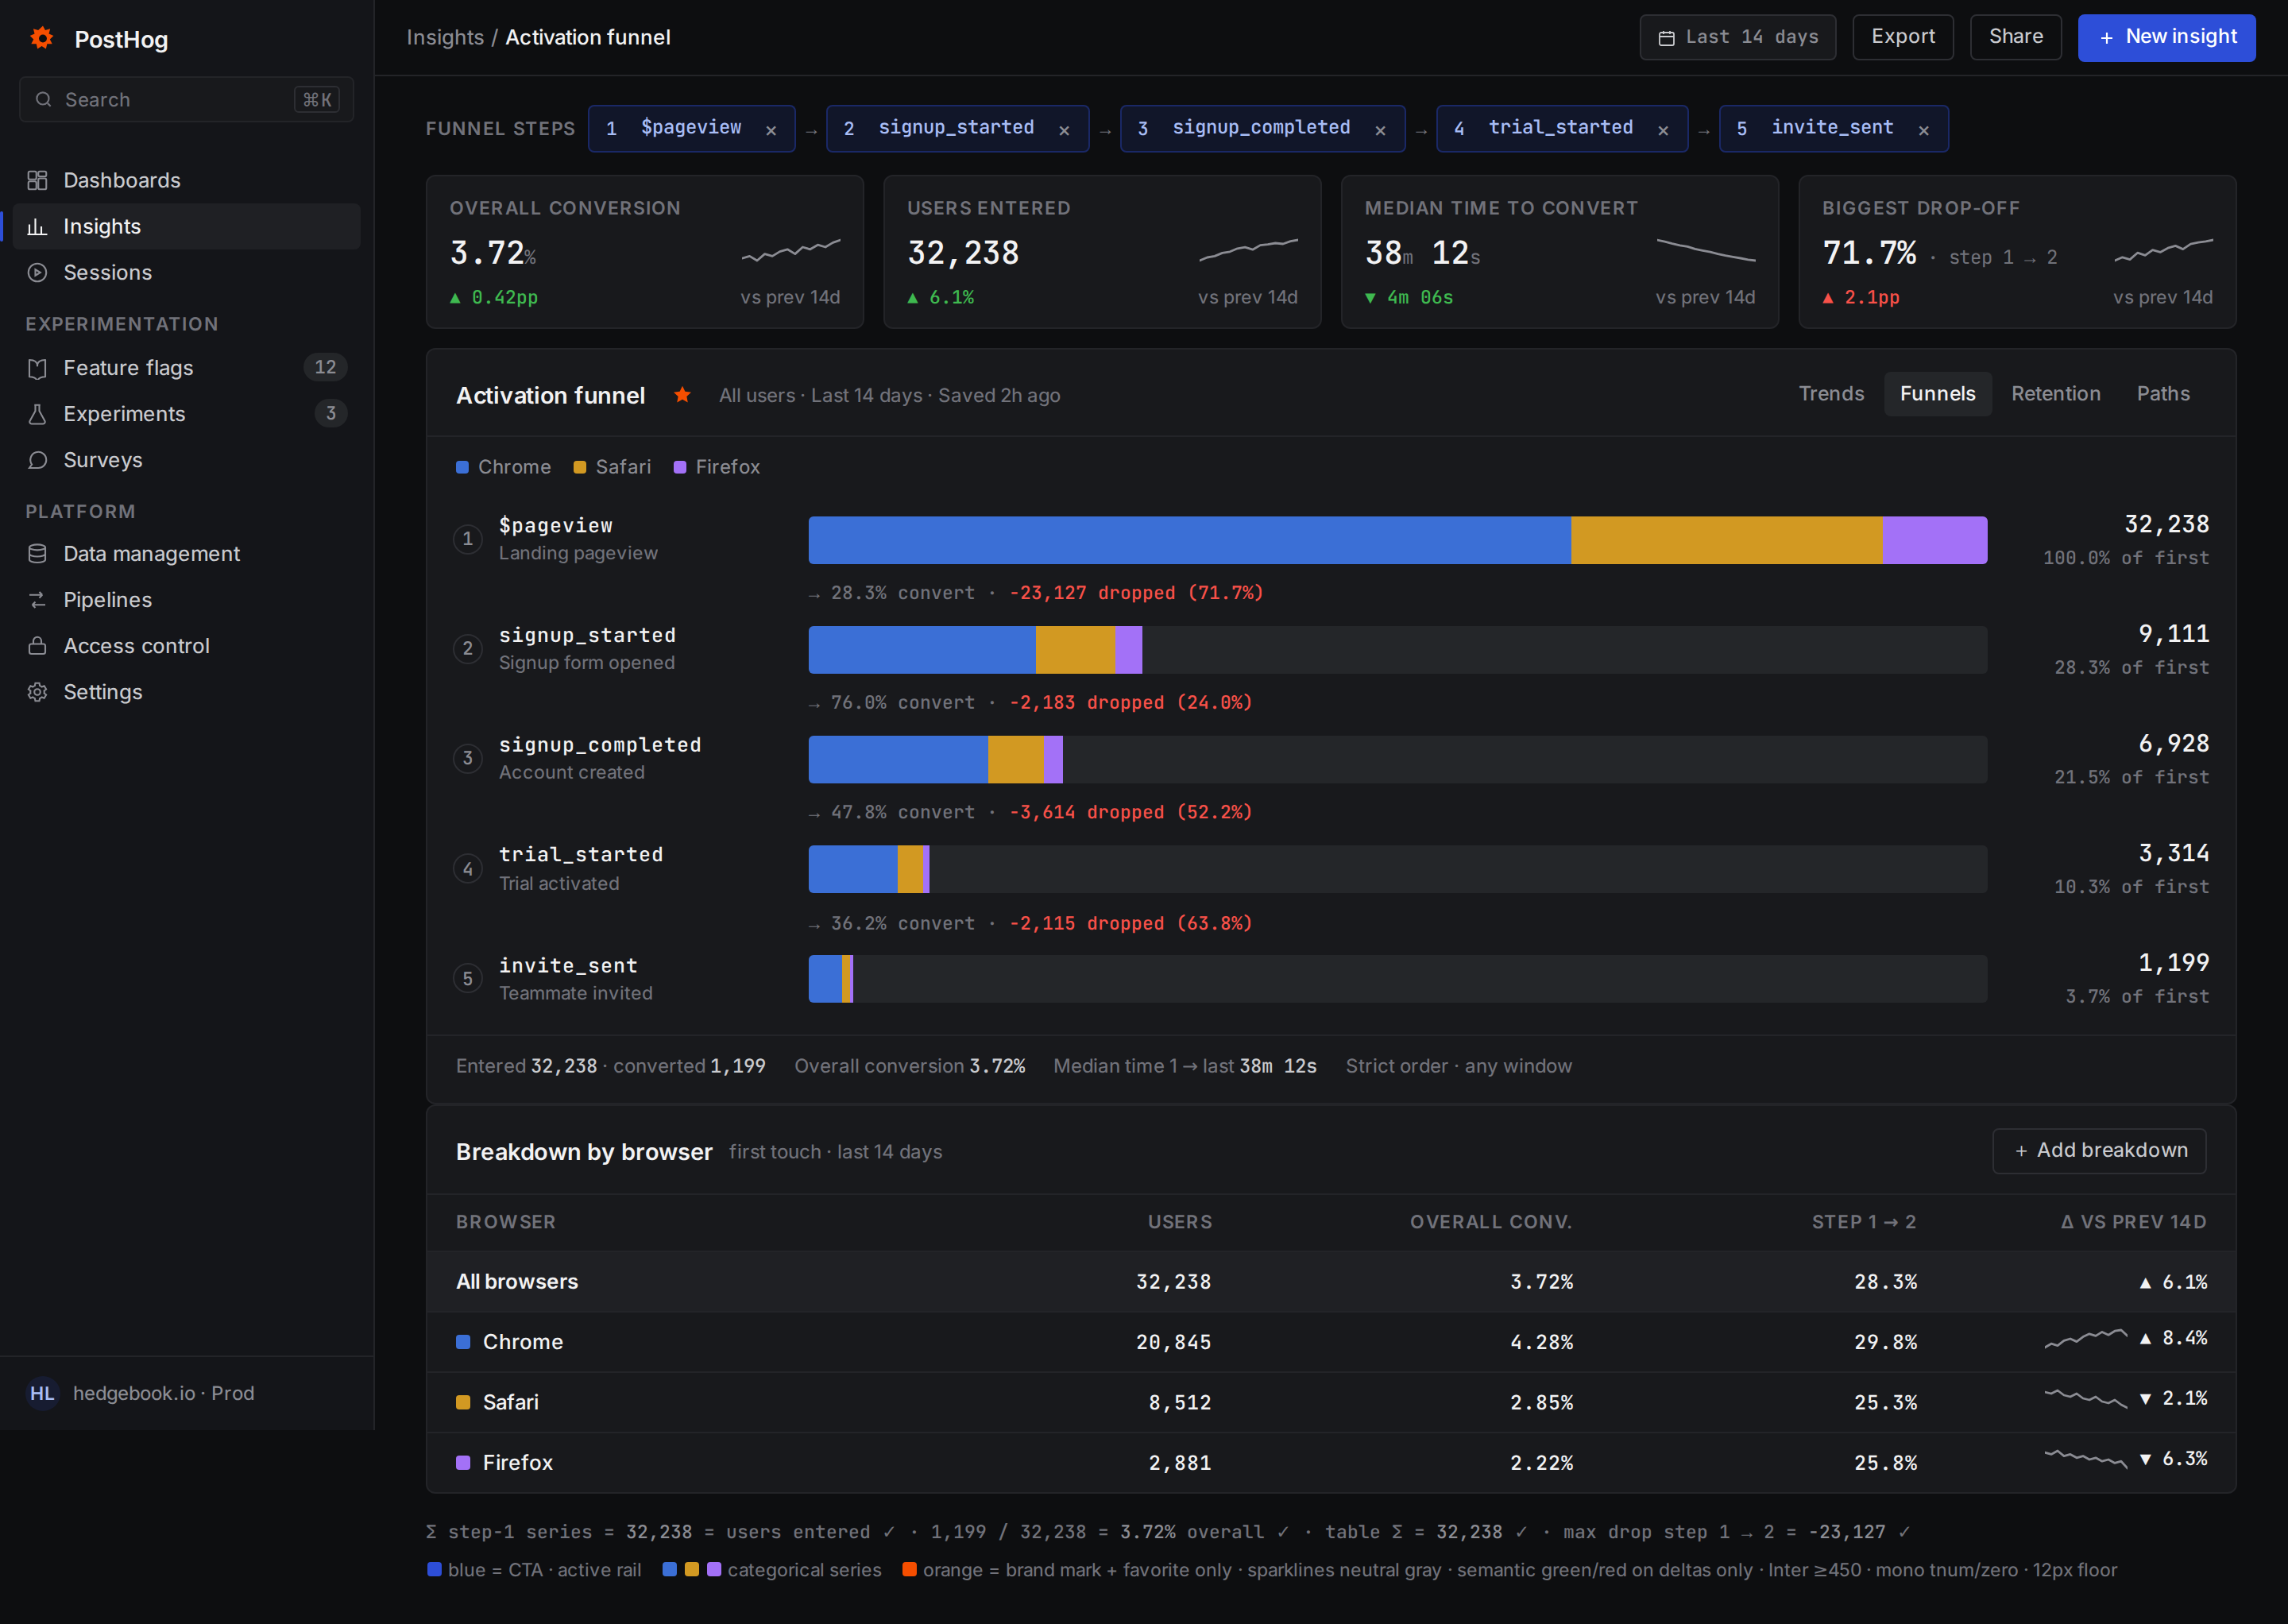Open Access control settings
Viewport: 2288px width, 1624px height.
pyautogui.click(x=187, y=645)
